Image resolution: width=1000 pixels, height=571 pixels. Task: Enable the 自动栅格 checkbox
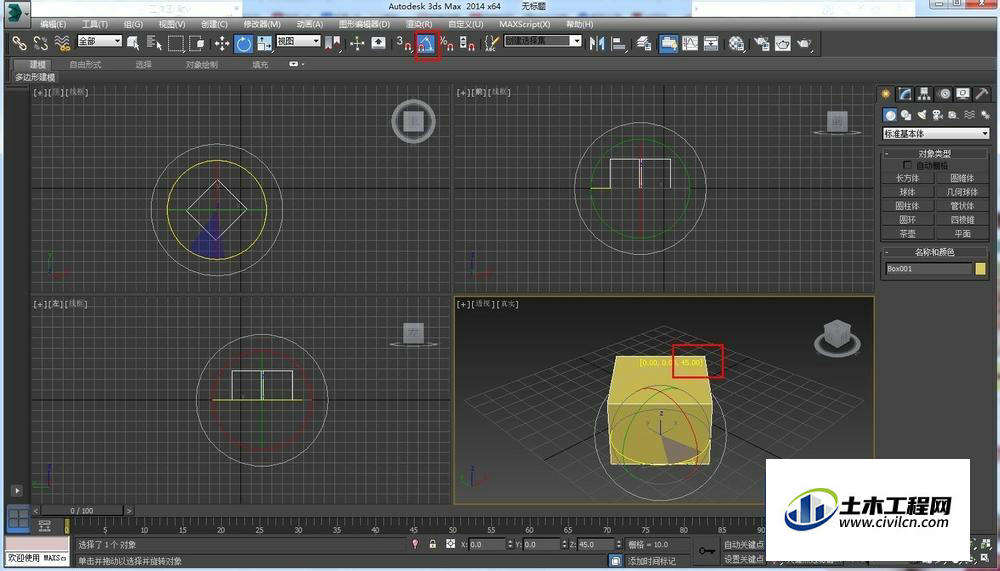[907, 165]
